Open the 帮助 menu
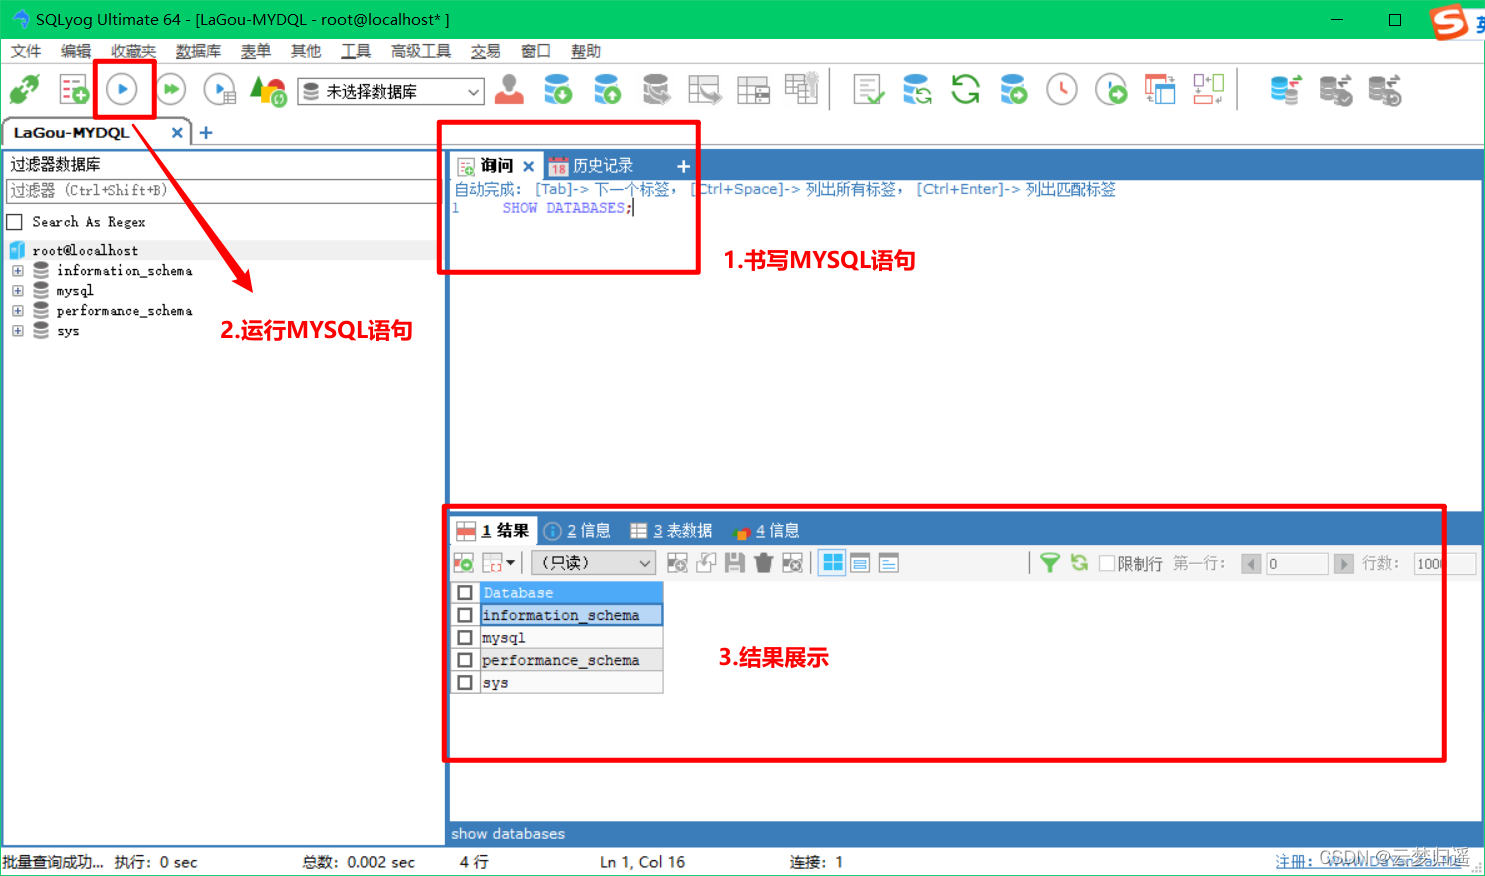This screenshot has height=876, width=1485. point(586,51)
